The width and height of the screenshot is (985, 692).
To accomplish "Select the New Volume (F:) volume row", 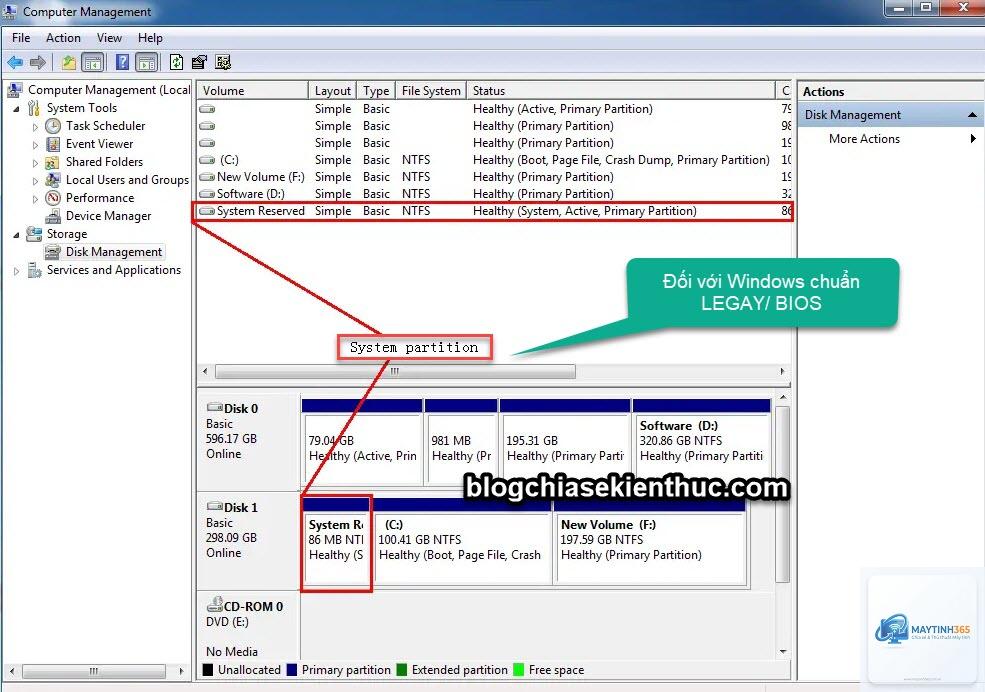I will [x=494, y=177].
